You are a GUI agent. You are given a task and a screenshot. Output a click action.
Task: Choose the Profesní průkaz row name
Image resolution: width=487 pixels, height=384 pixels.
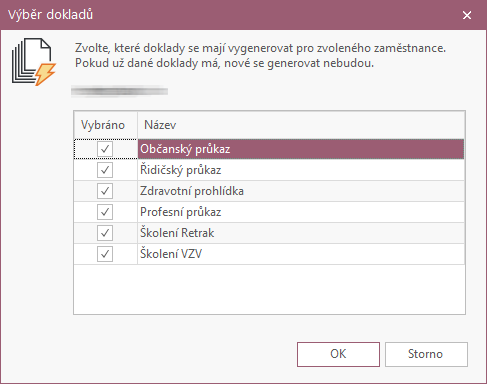(x=180, y=212)
